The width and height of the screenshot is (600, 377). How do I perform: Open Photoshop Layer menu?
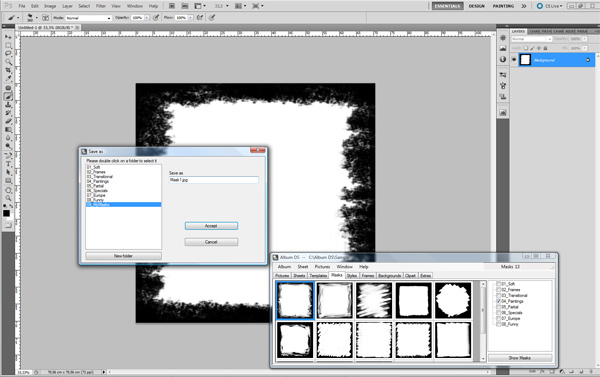[67, 6]
